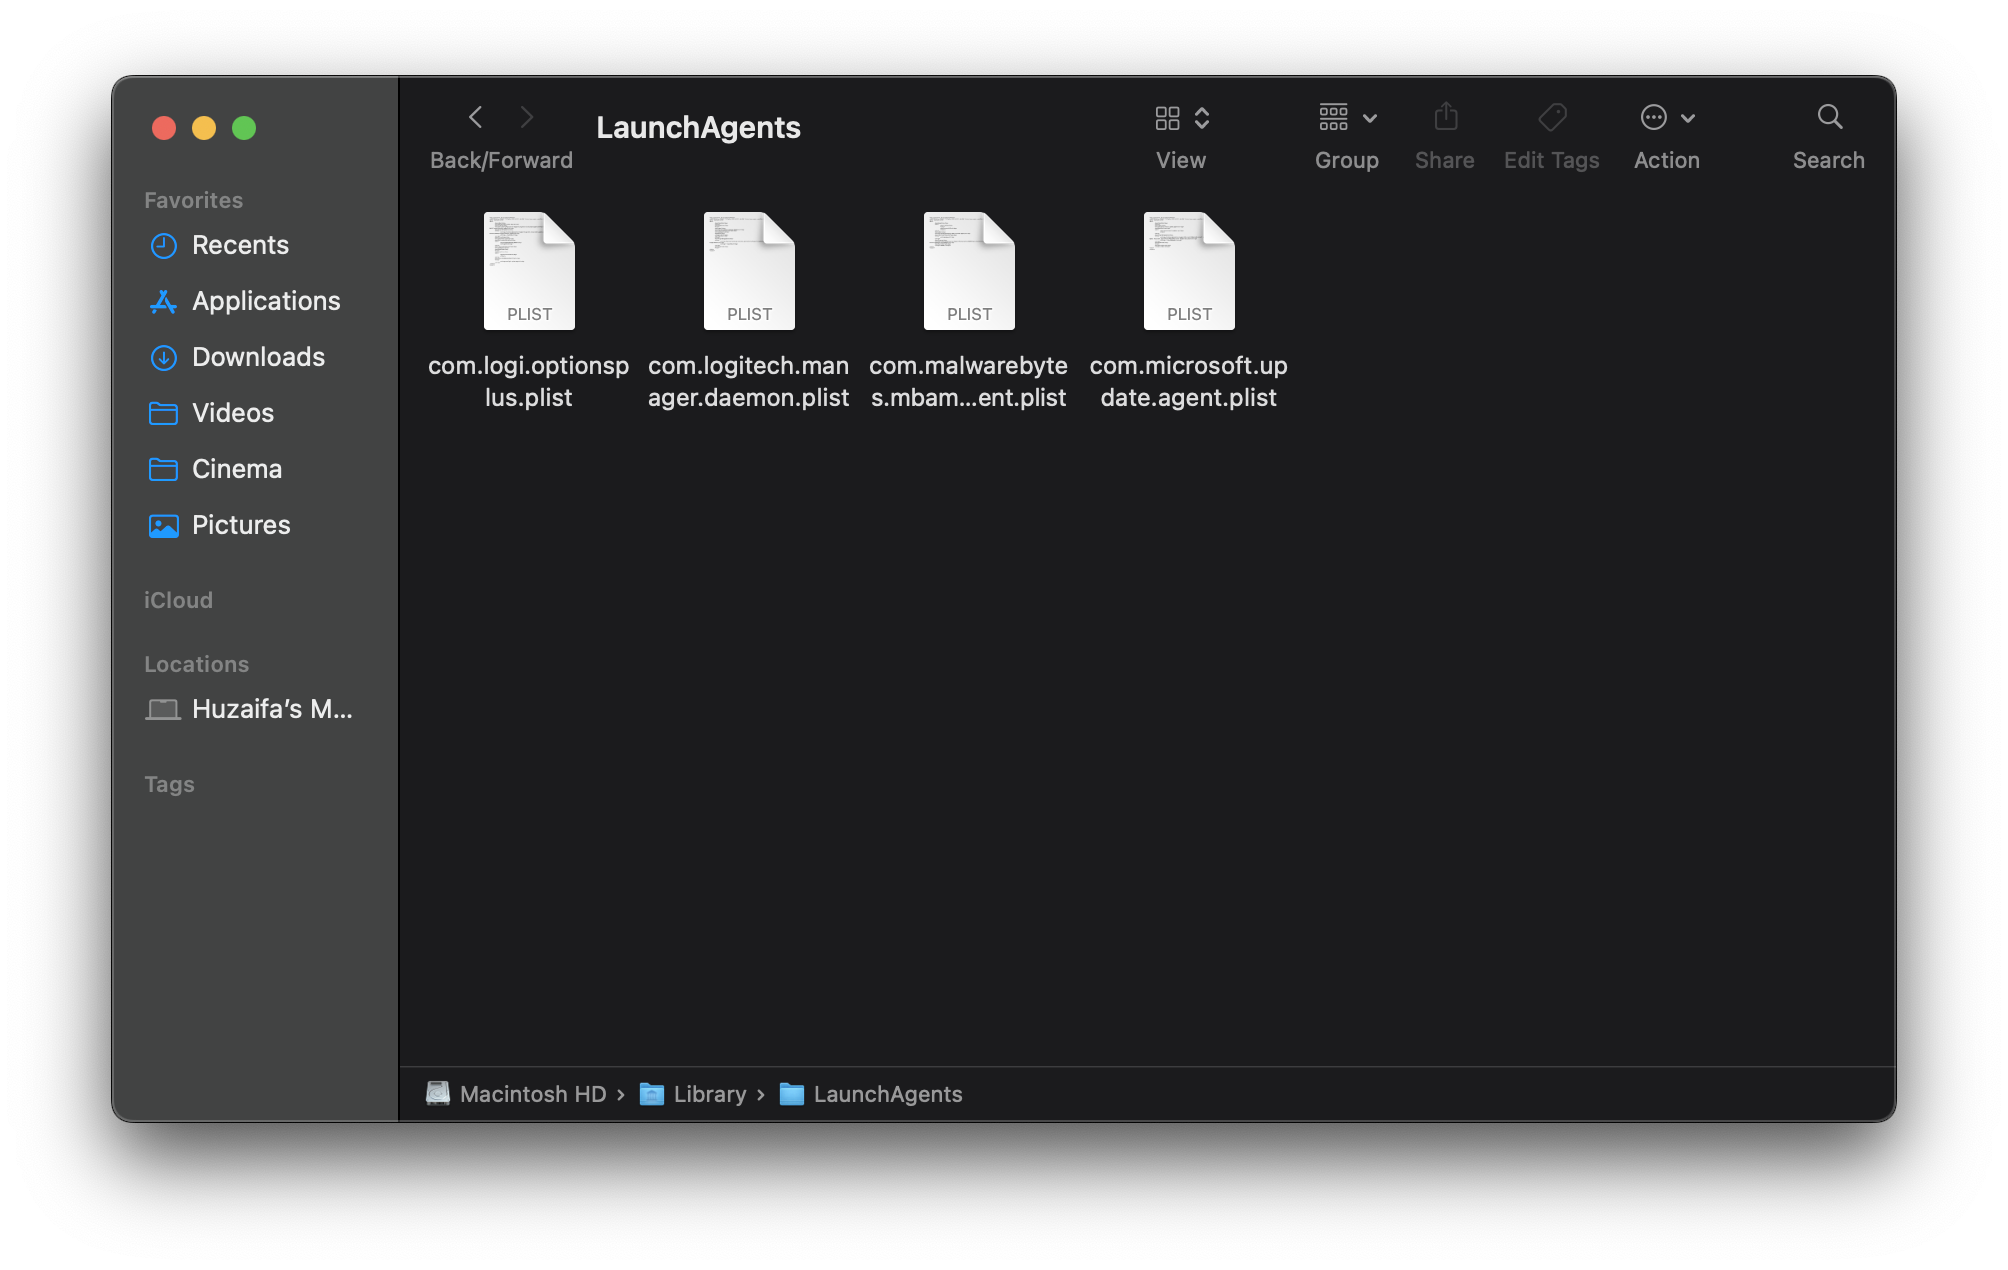Click the Back arrow in toolbar
The image size is (2008, 1270).
(476, 118)
